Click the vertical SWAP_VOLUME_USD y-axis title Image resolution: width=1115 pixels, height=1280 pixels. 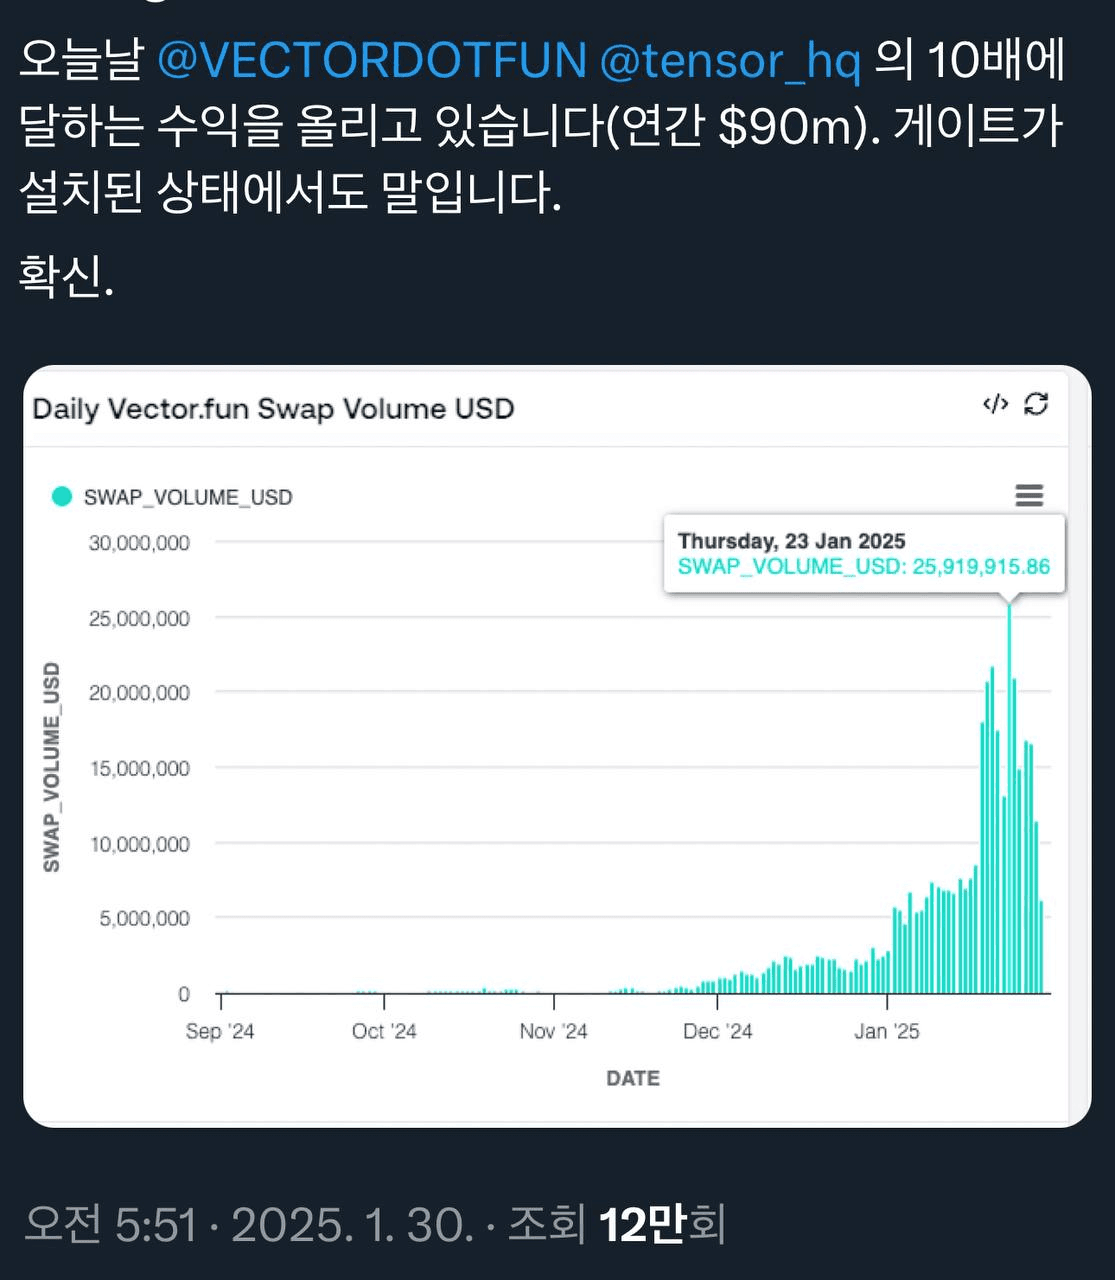(x=51, y=767)
